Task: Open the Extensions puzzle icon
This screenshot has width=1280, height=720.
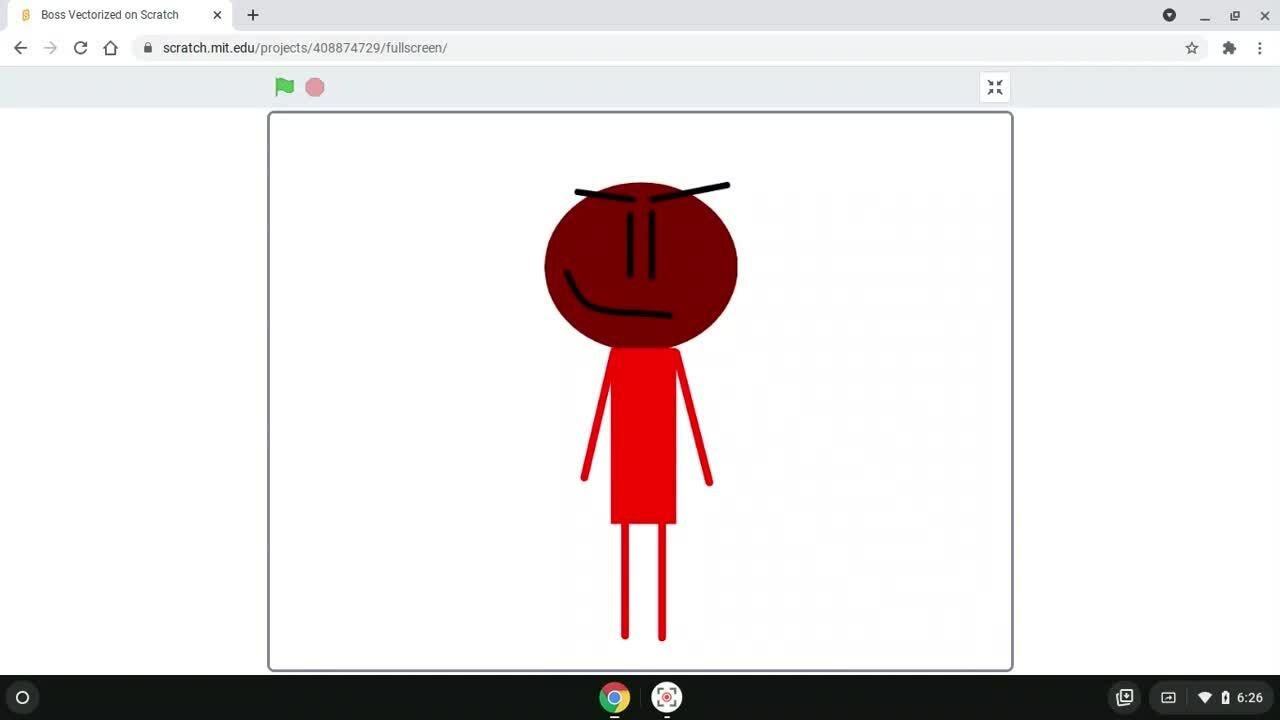Action: (1229, 48)
